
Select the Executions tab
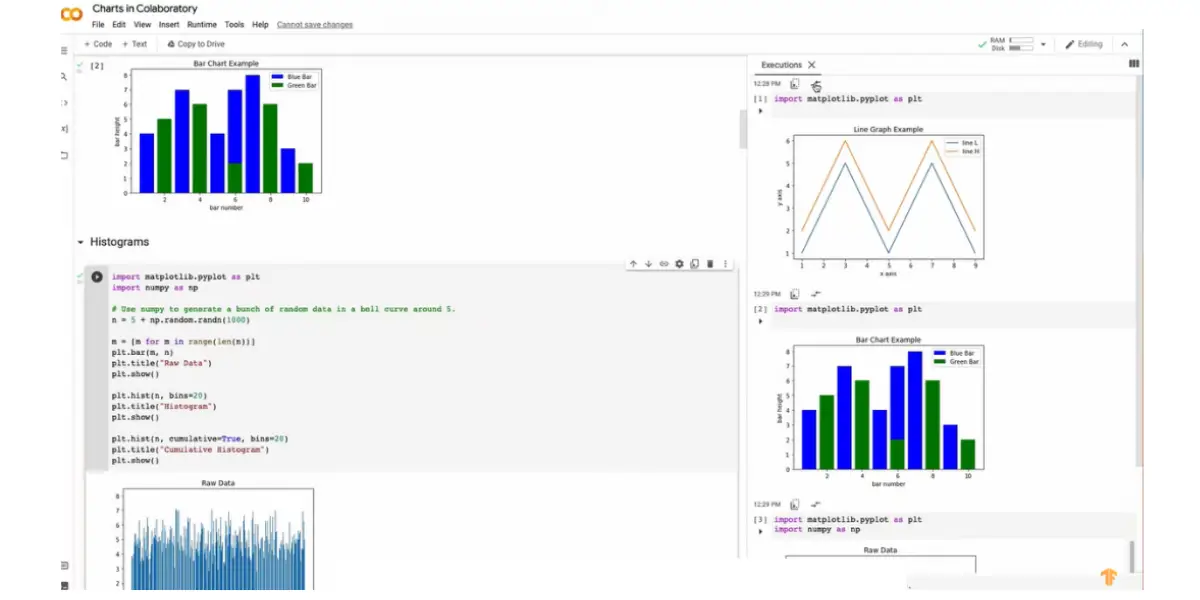pos(781,65)
